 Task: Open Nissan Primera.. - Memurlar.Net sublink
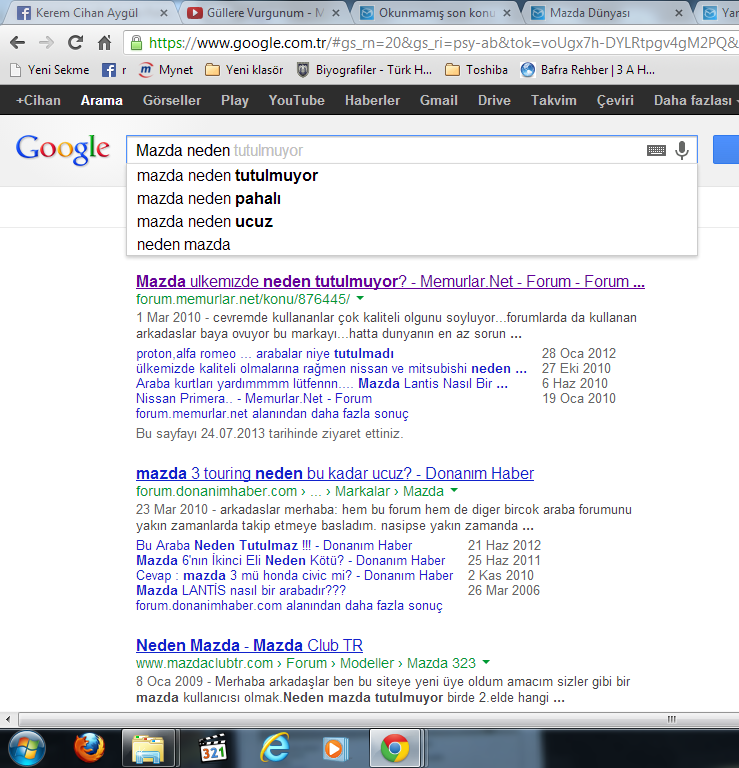click(254, 399)
